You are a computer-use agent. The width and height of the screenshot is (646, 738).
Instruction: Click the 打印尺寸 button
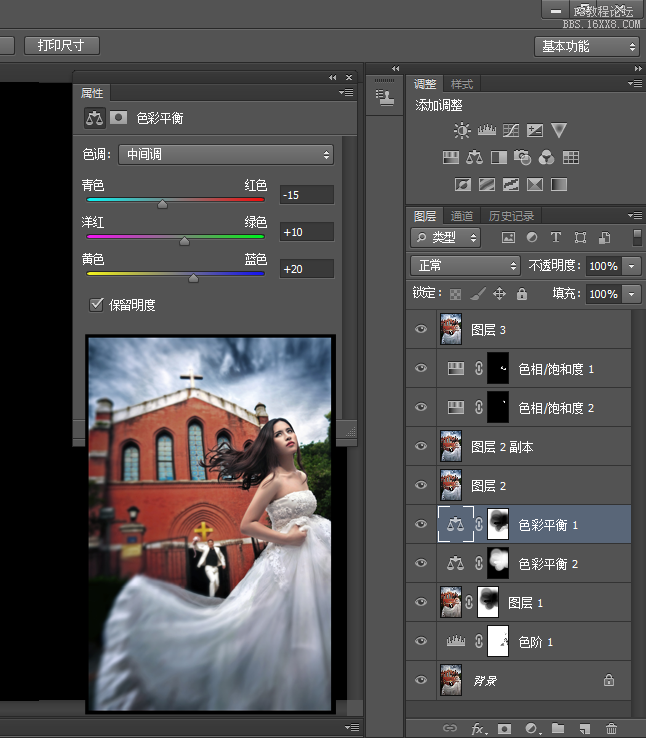[x=62, y=46]
